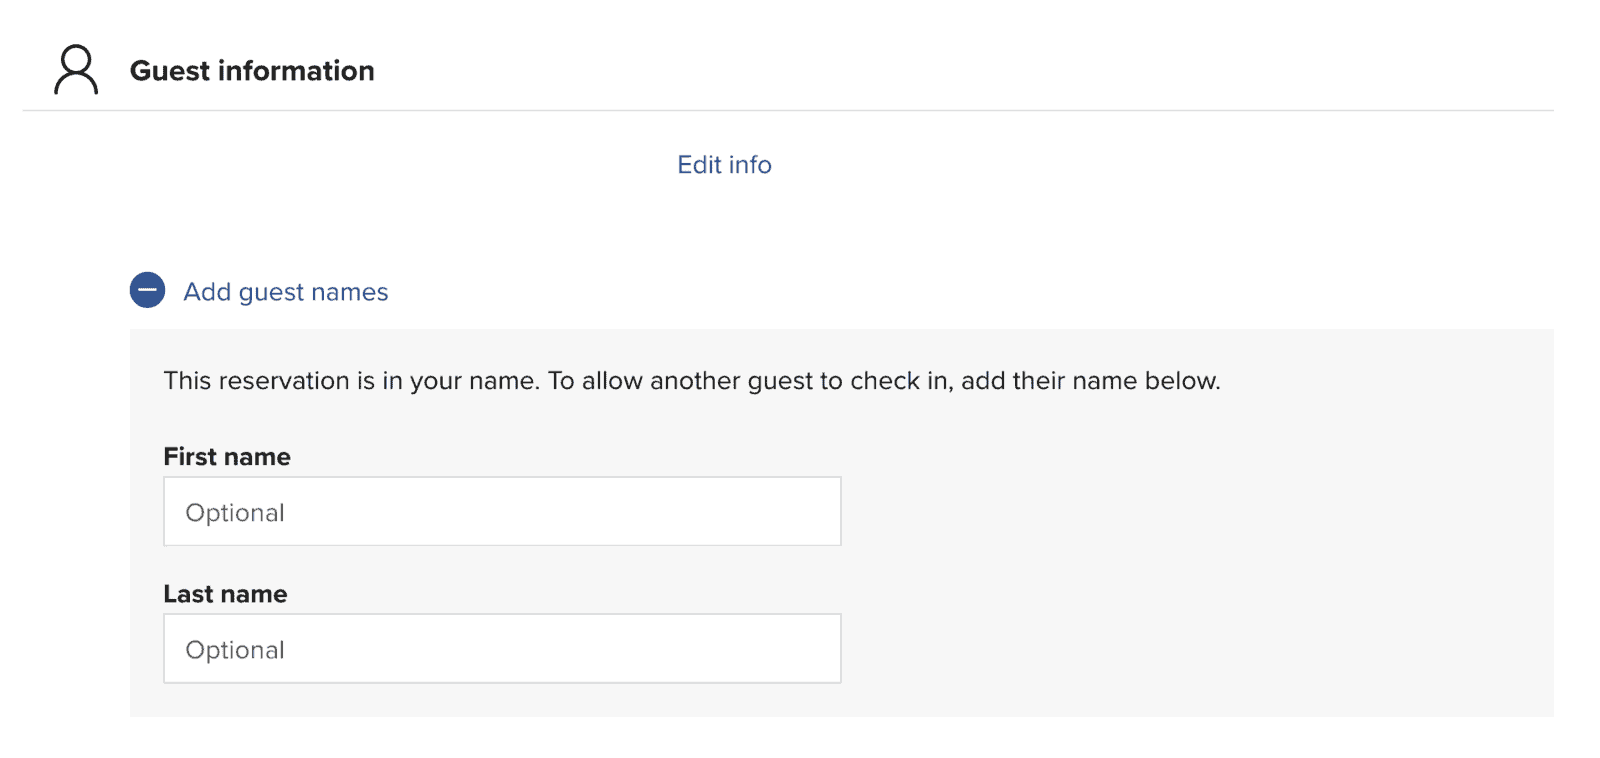This screenshot has height=758, width=1600.
Task: Select the Last name Optional text field
Action: pyautogui.click(x=500, y=648)
